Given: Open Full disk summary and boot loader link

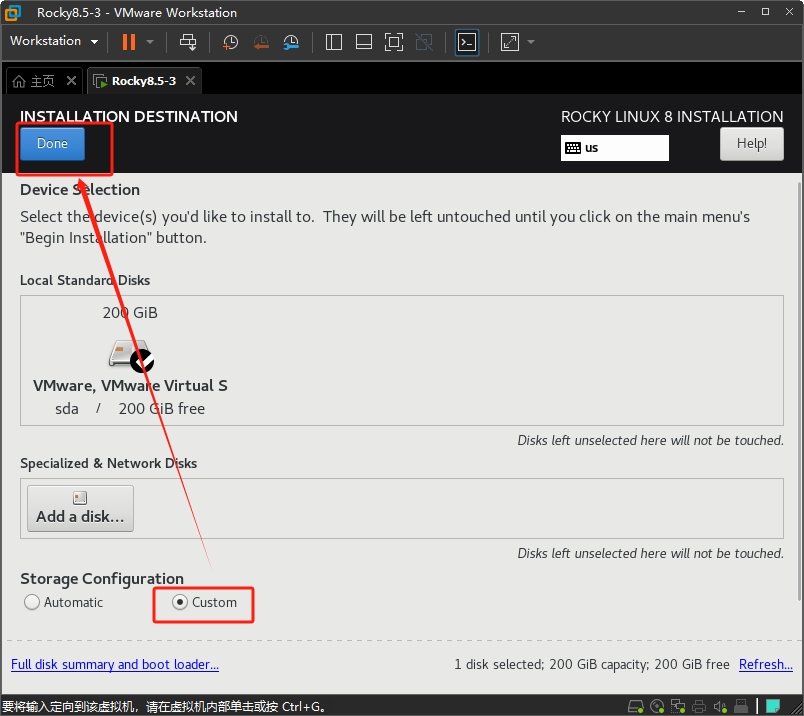Looking at the screenshot, I should (x=115, y=664).
